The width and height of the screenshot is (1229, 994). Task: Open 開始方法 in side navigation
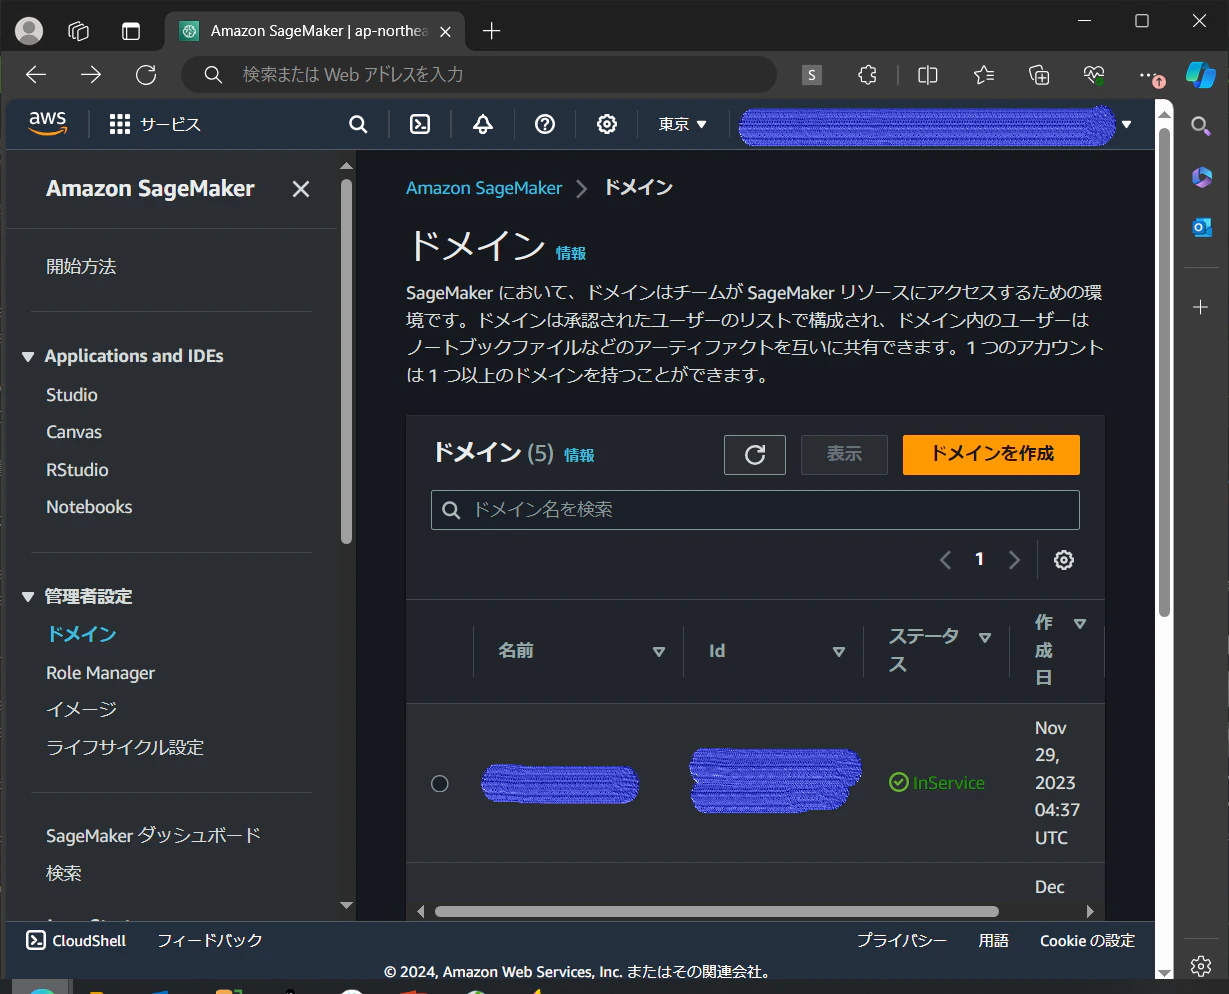point(81,267)
